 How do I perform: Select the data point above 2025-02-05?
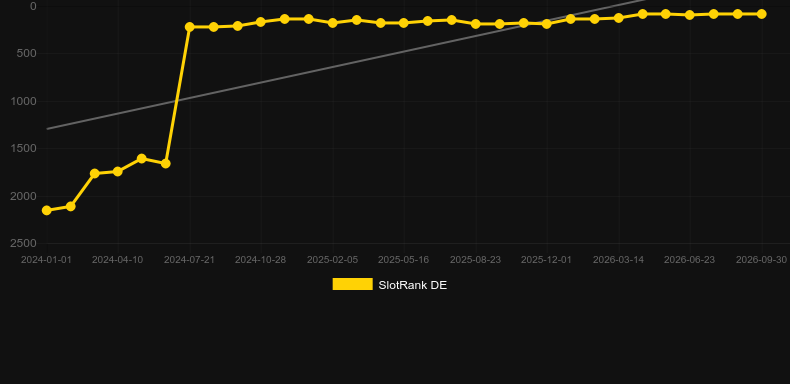[333, 23]
